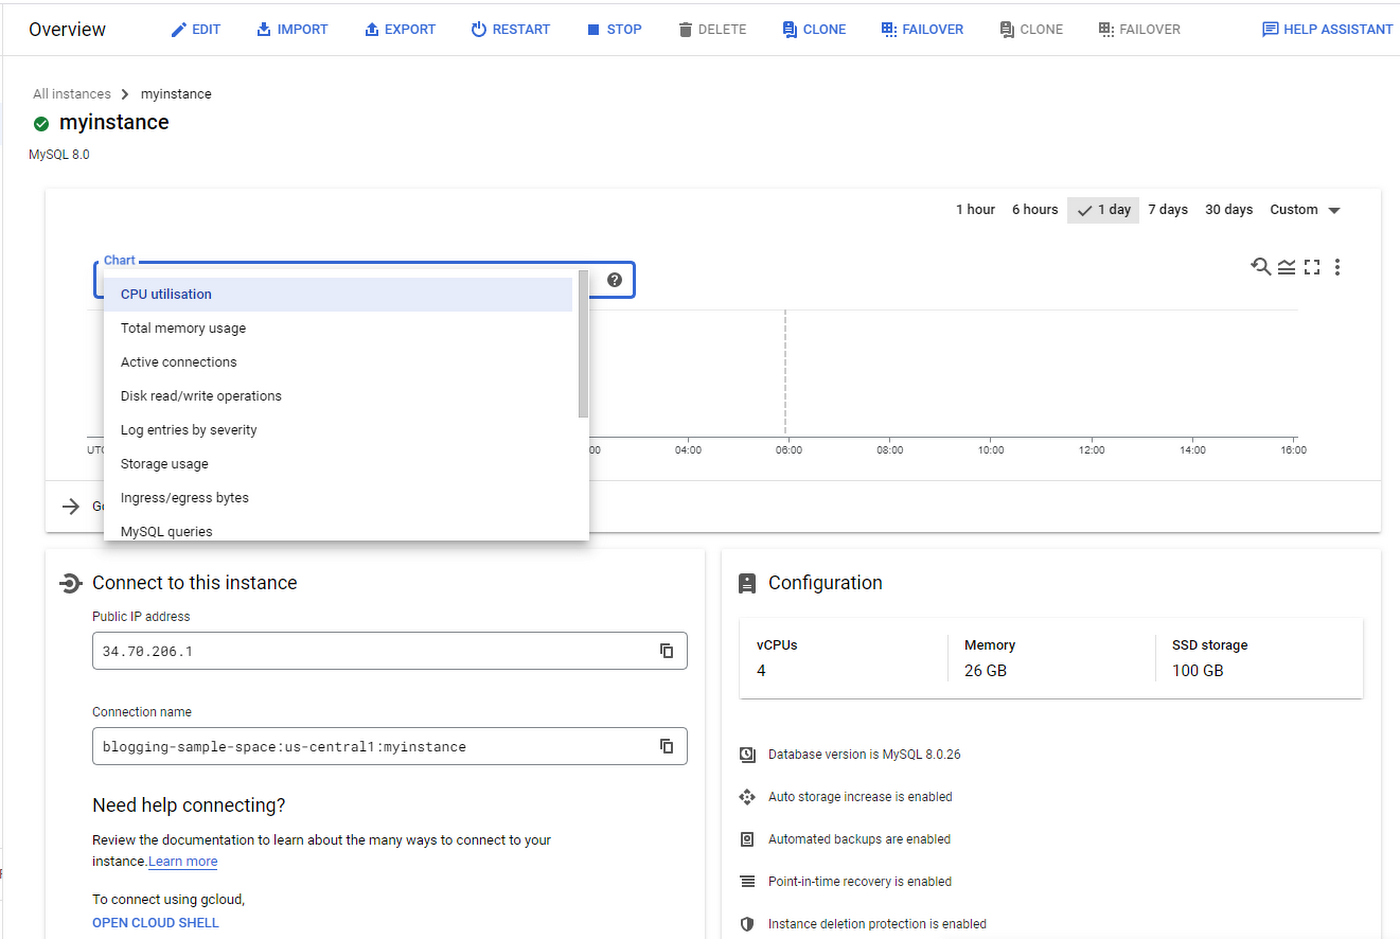Click 'Point-in-time recovery is enabled' text
The height and width of the screenshot is (939, 1400).
point(860,881)
